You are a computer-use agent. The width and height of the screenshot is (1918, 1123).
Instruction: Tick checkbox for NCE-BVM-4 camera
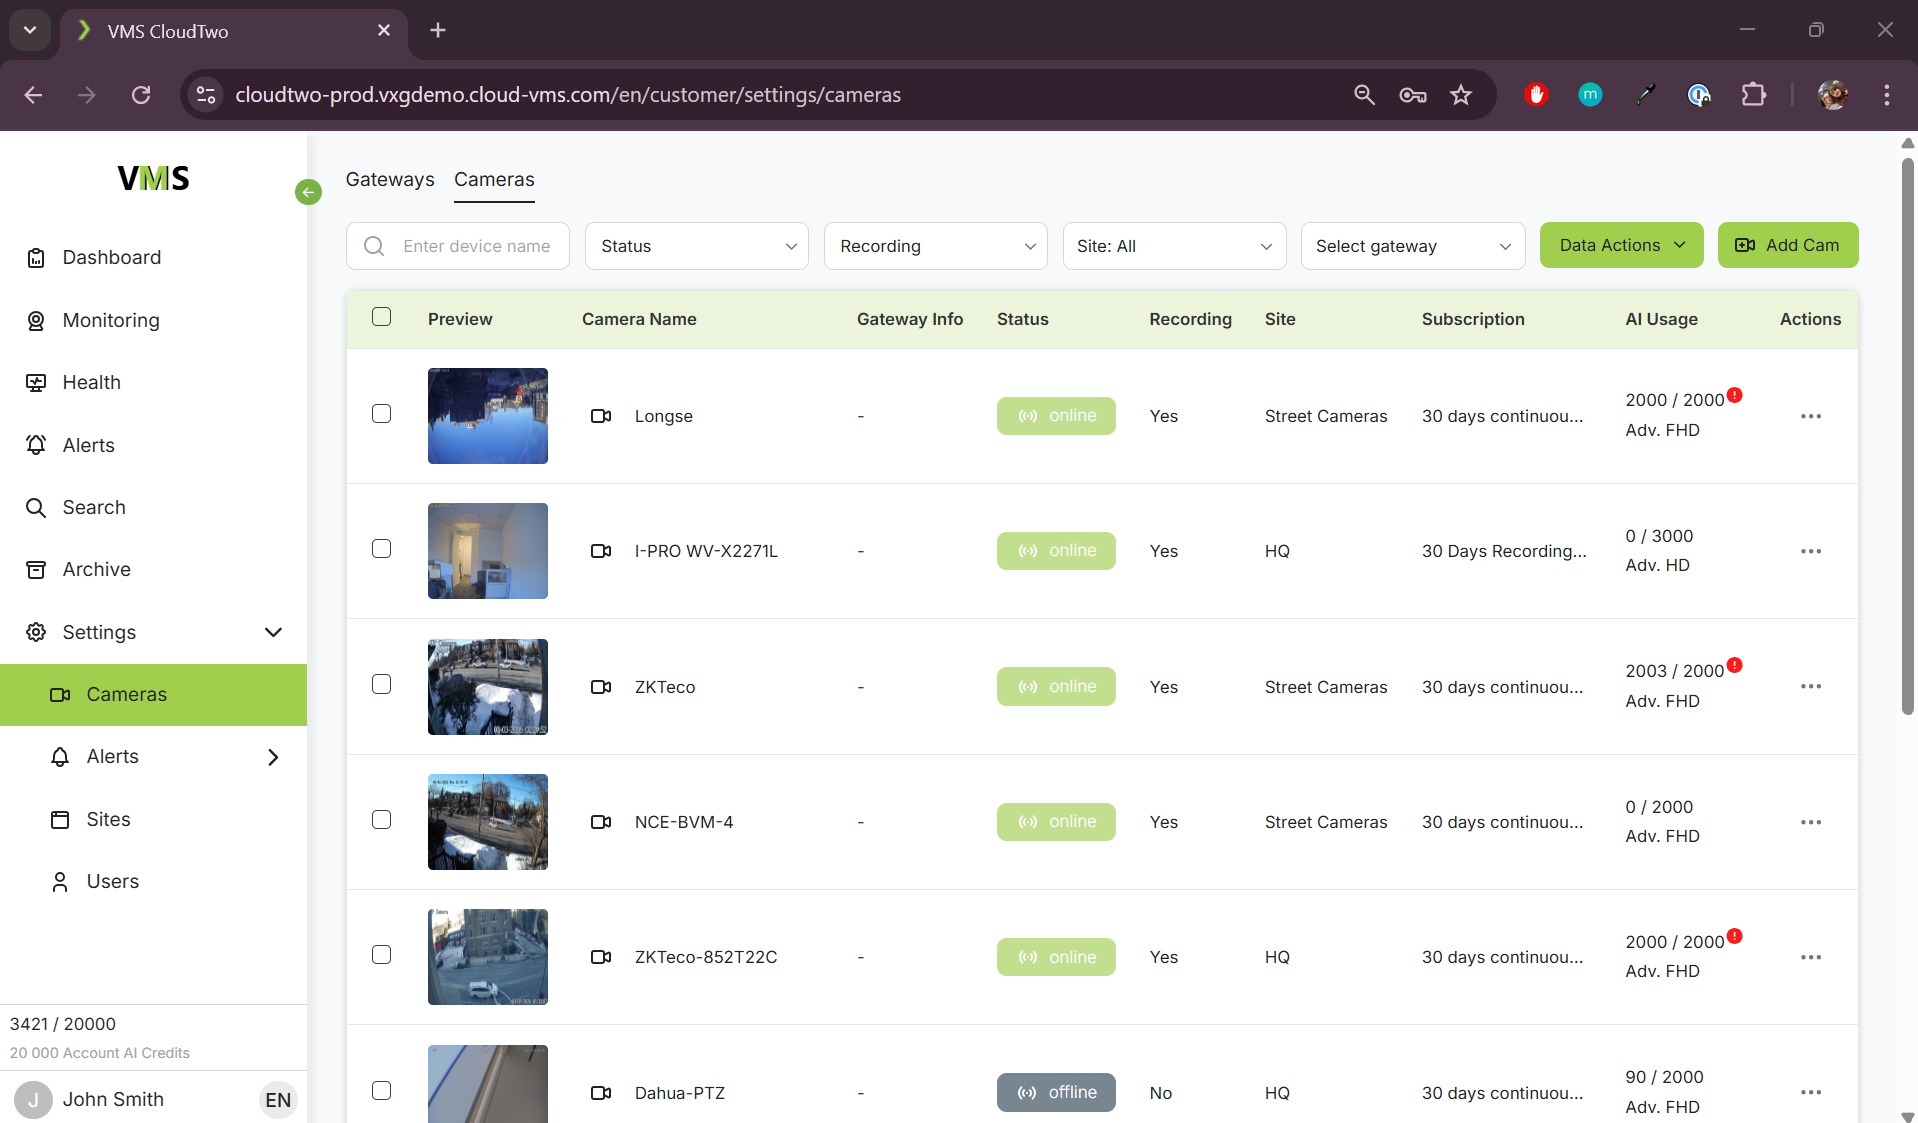pos(381,820)
